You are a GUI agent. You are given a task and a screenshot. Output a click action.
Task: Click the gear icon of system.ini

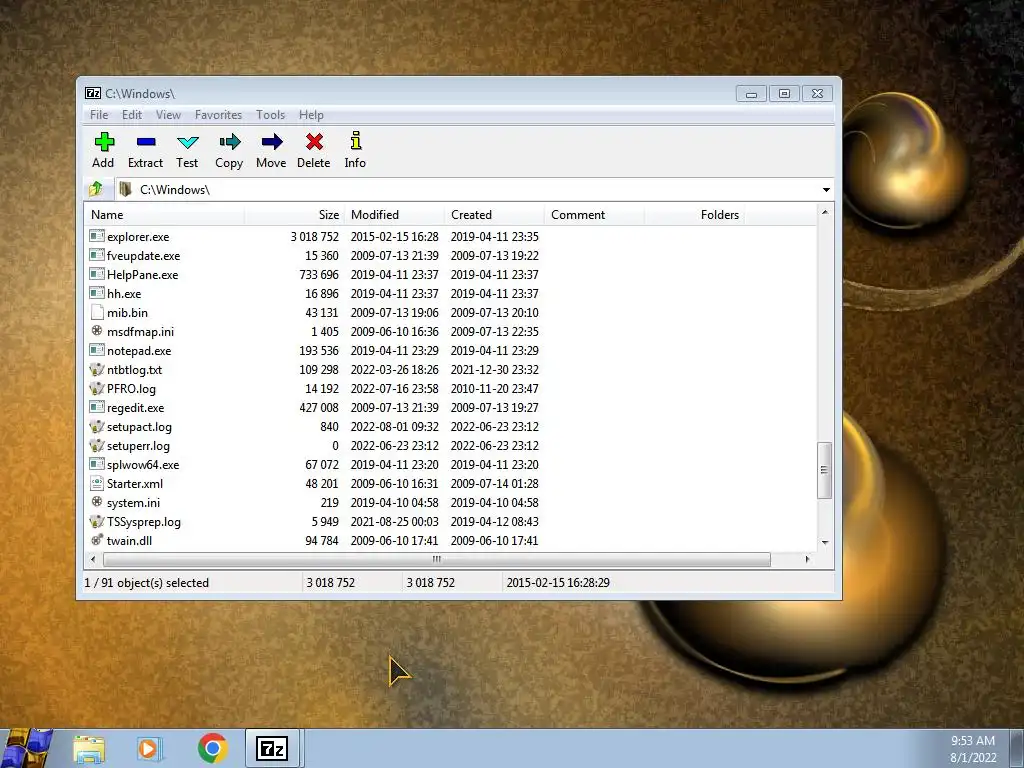click(97, 502)
